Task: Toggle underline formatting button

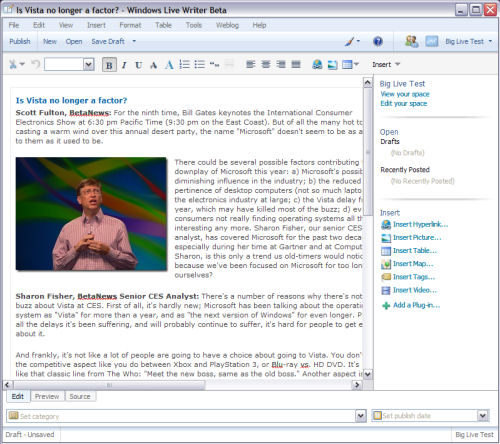Action: (139, 65)
